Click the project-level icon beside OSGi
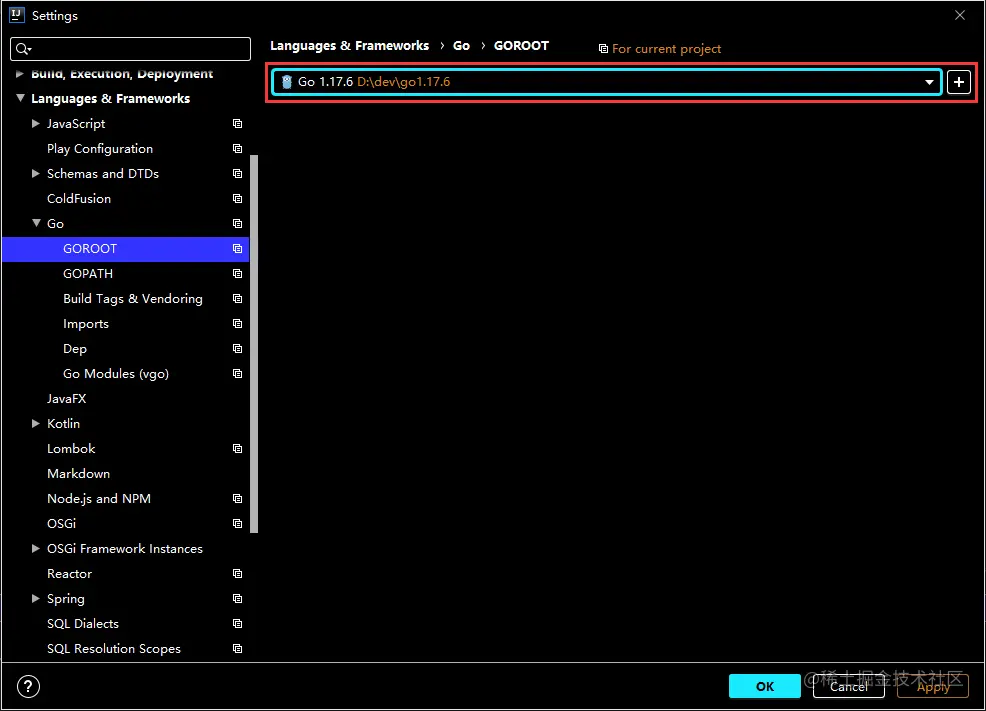 (237, 524)
